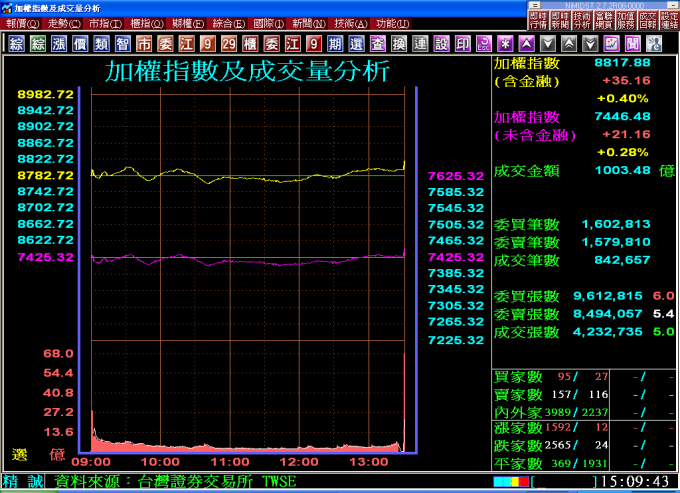The height and width of the screenshot is (493, 680).
Task: Click the 資料來源：台灣證券交易所 TWSE status text
Action: click(175, 481)
